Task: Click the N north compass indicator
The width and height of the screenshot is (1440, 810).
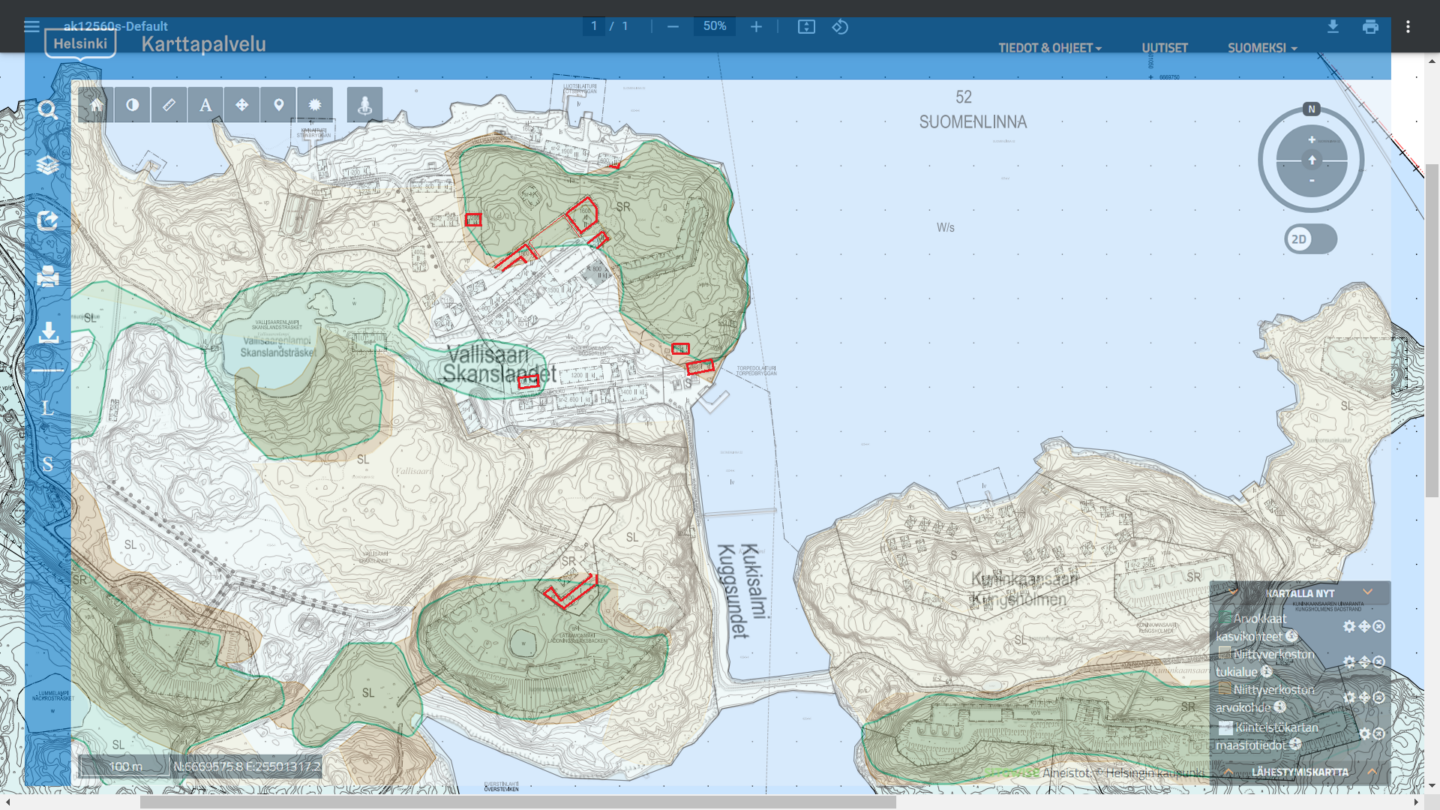Action: pos(1311,109)
